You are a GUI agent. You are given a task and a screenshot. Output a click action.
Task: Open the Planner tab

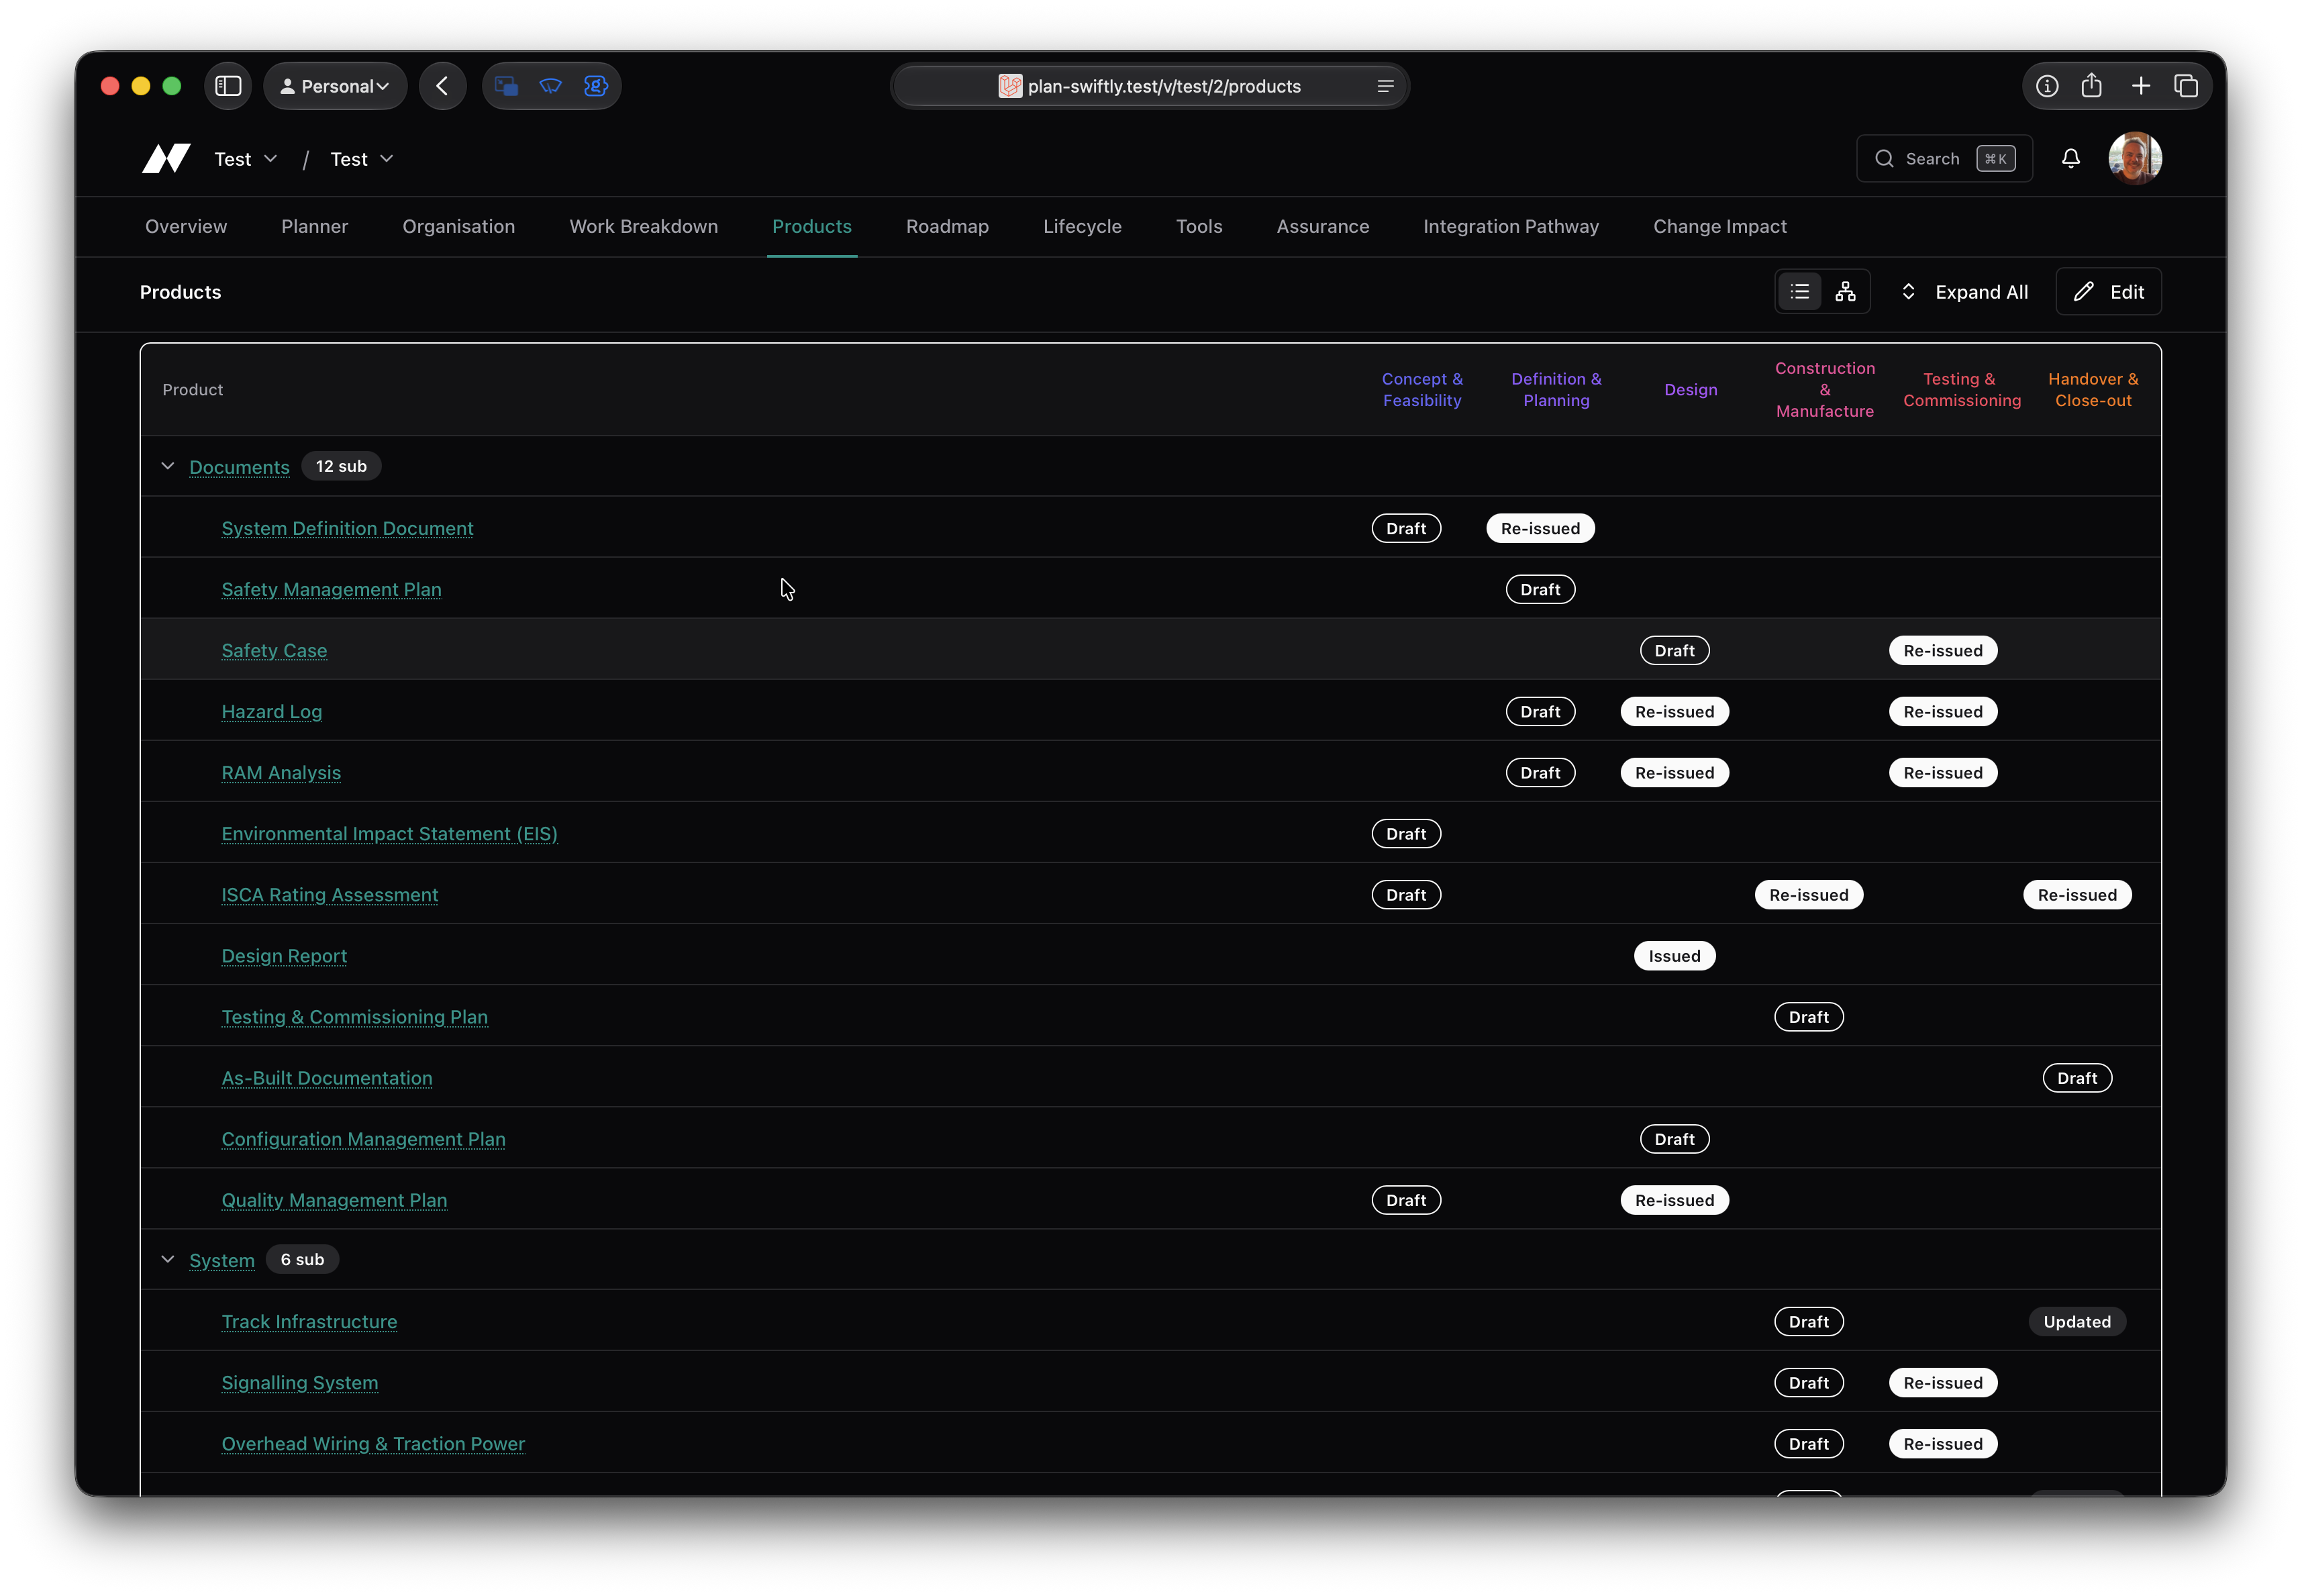coord(314,227)
